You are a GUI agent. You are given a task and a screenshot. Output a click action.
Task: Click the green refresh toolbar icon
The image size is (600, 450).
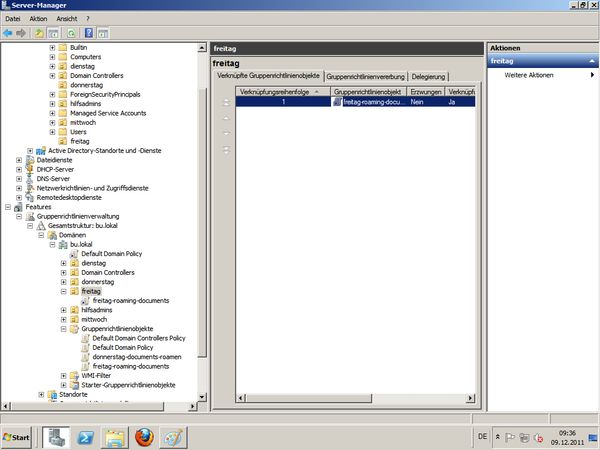point(71,33)
